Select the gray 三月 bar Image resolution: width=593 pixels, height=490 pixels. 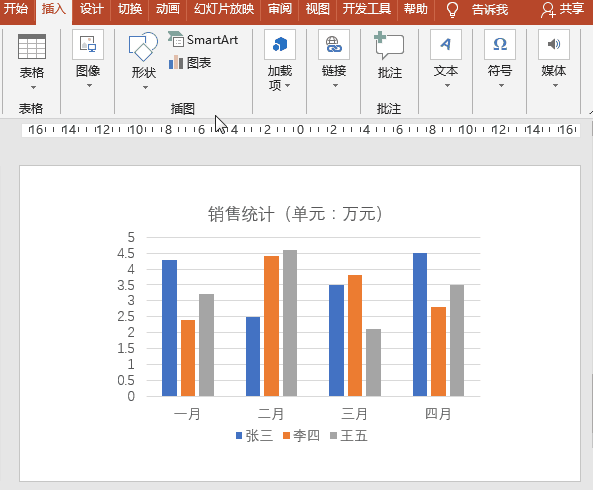(374, 363)
